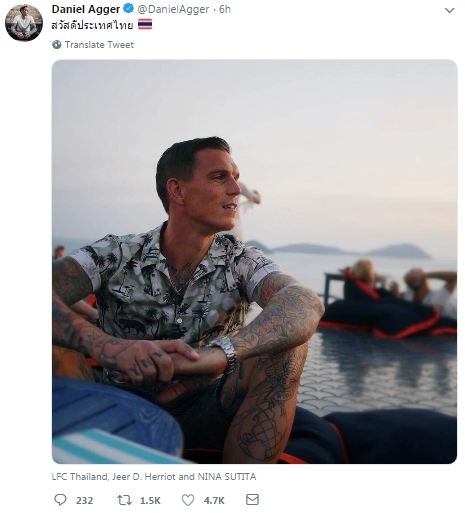The width and height of the screenshot is (465, 513).
Task: Like the tweet with the heart icon
Action: point(188,500)
